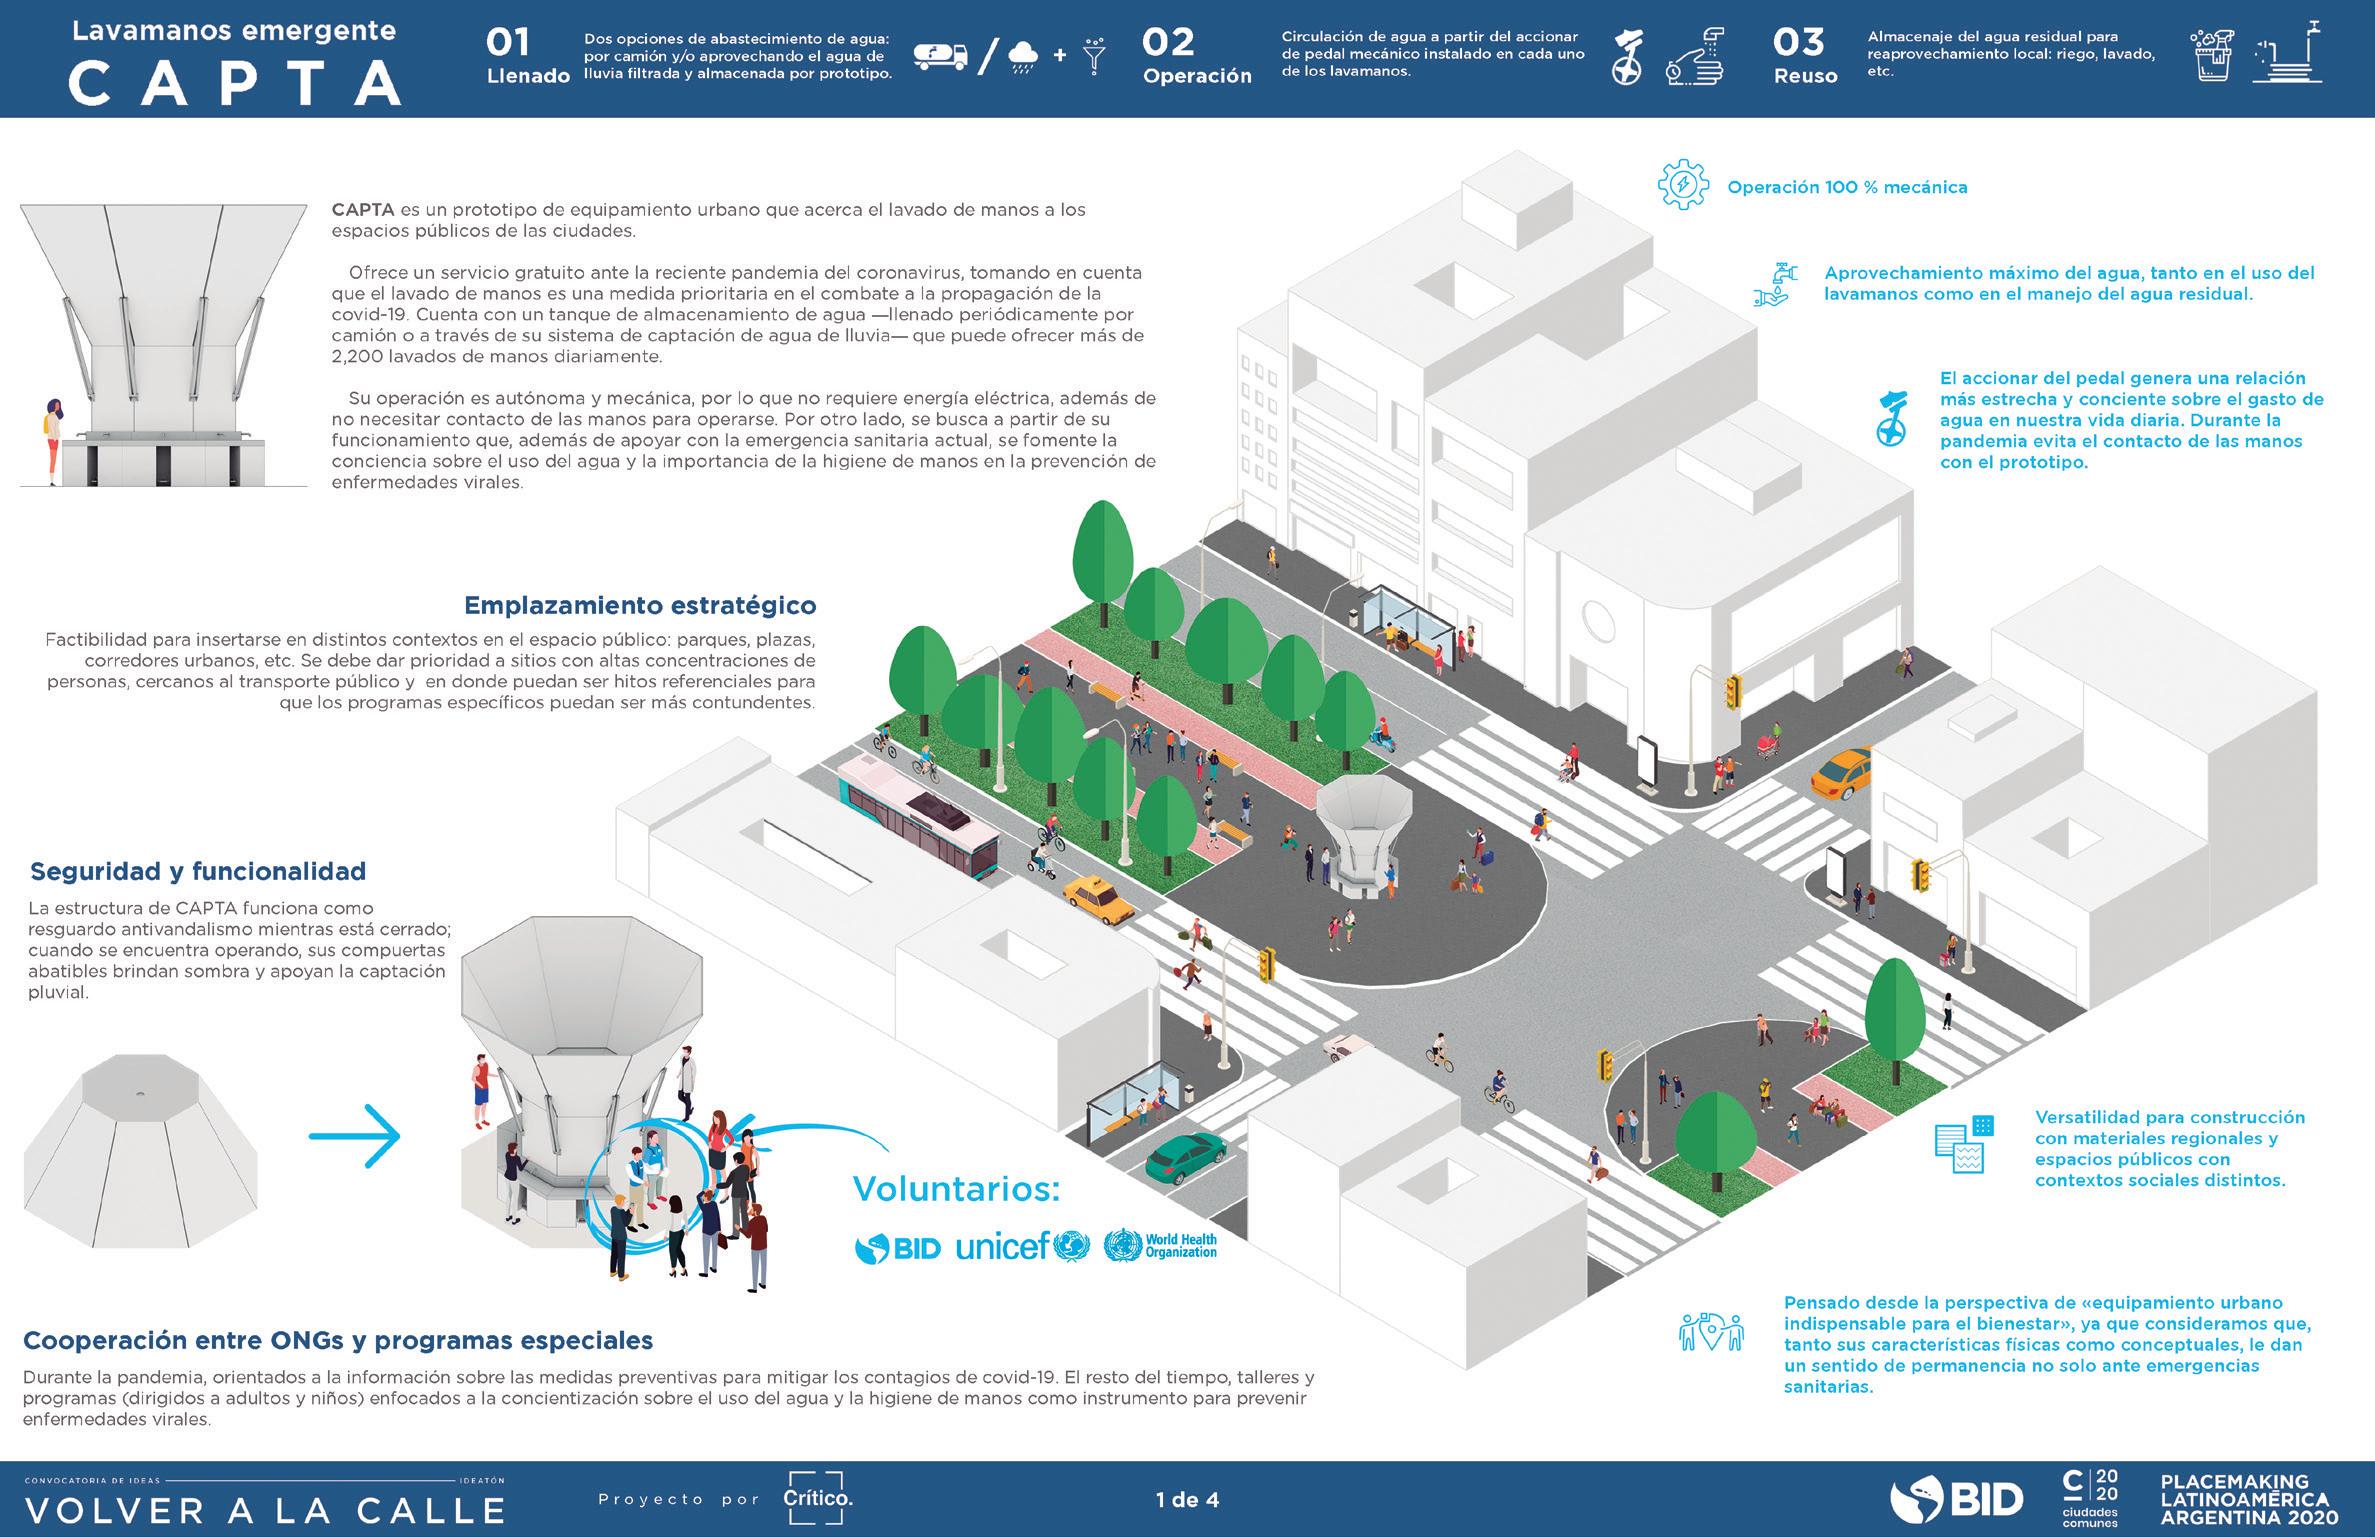
Task: Click the filter funnel icon
Action: [x=1096, y=57]
